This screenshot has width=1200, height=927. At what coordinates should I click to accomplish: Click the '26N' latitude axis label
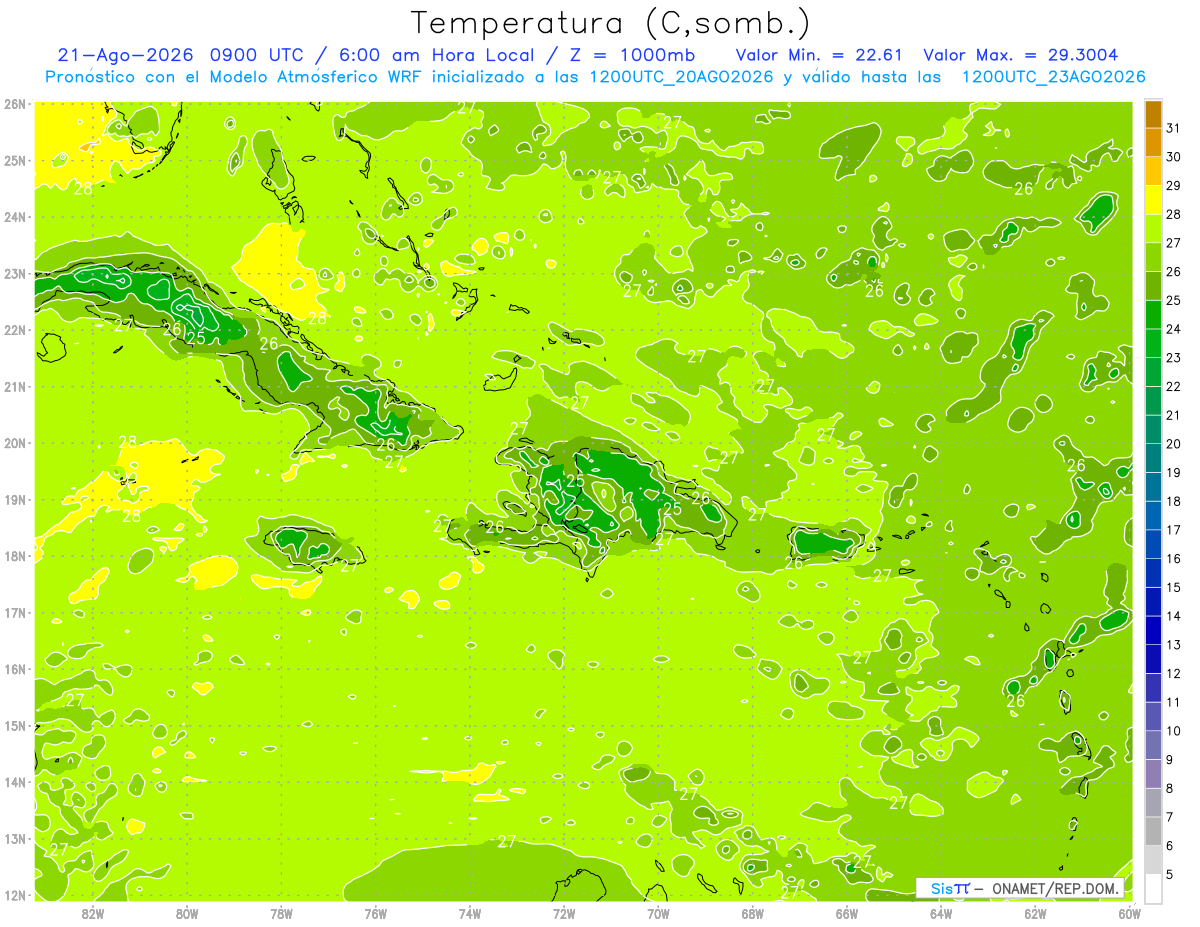15,104
